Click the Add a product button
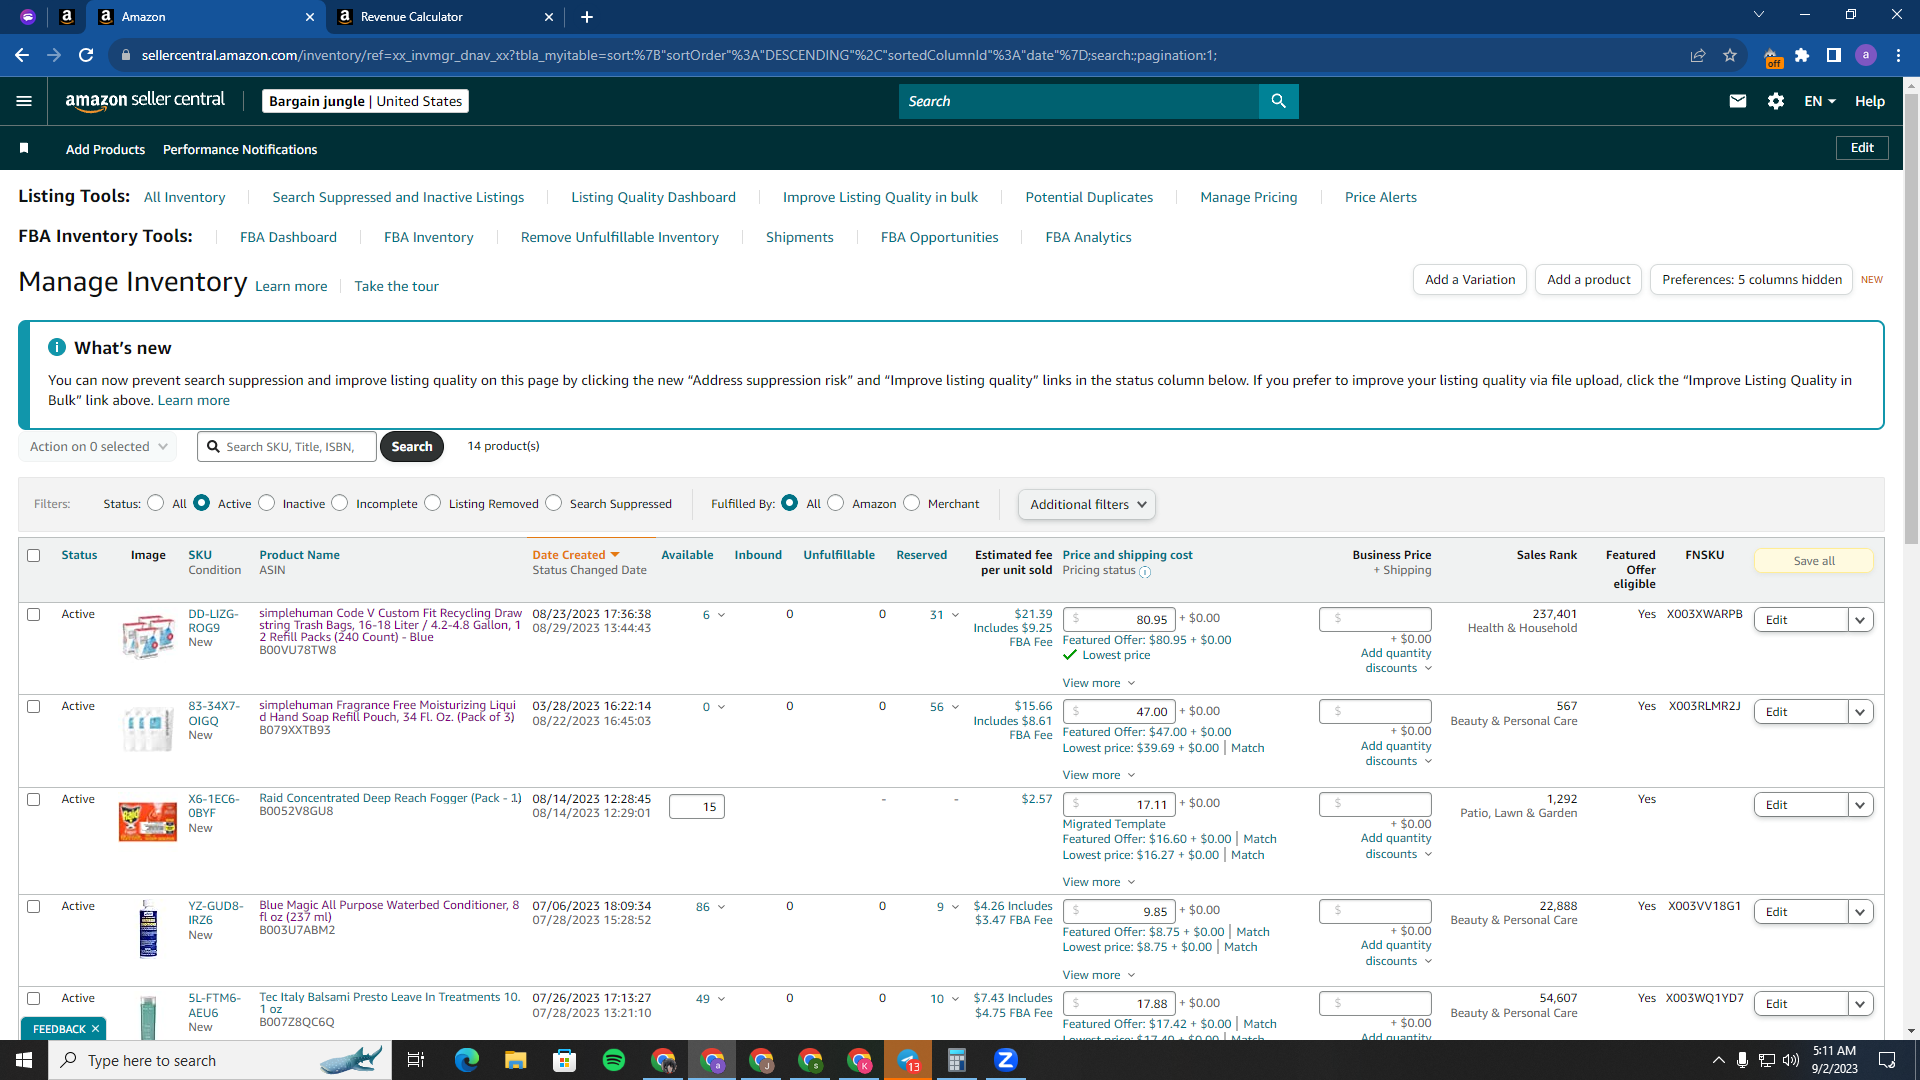The height and width of the screenshot is (1080, 1920). [1589, 280]
